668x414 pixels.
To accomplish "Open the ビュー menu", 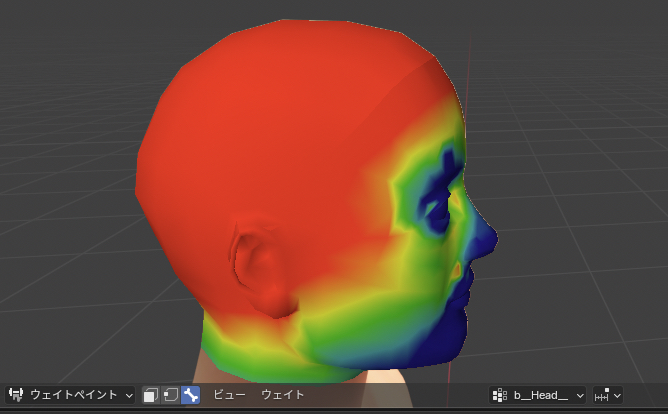I will coord(229,395).
